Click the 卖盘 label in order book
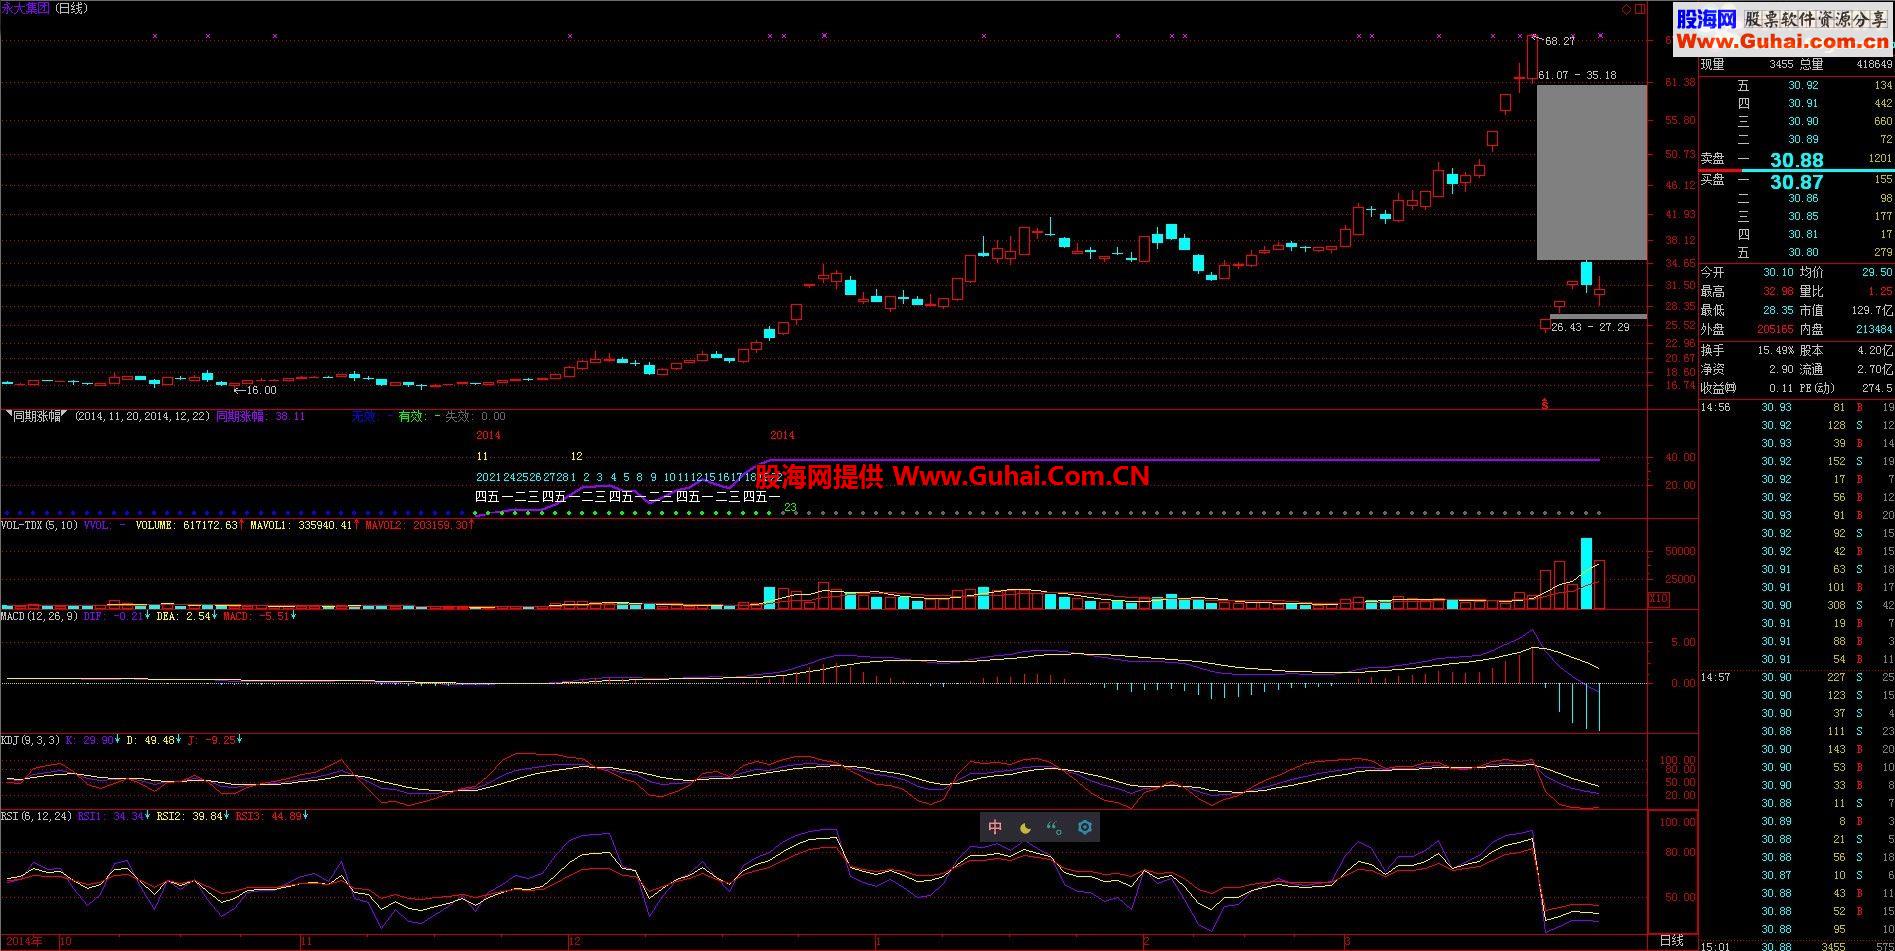Image resolution: width=1895 pixels, height=951 pixels. pyautogui.click(x=1712, y=158)
